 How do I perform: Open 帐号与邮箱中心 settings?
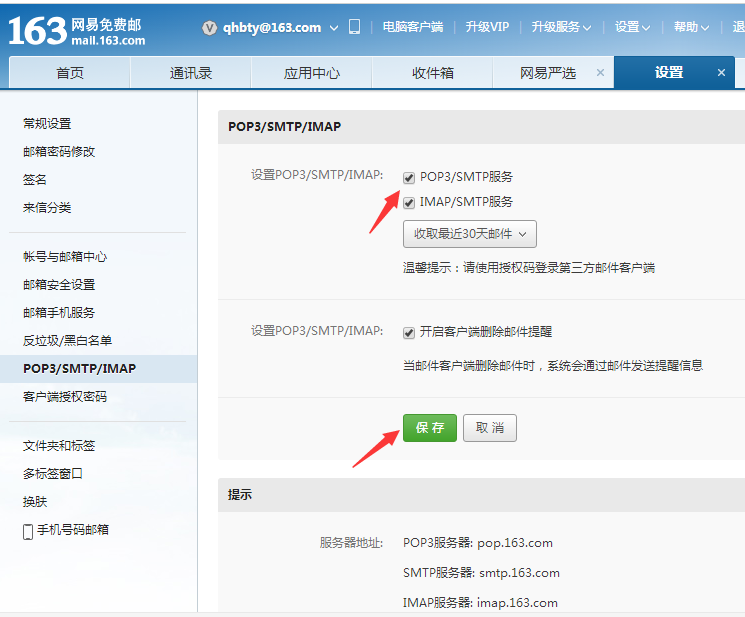65,257
